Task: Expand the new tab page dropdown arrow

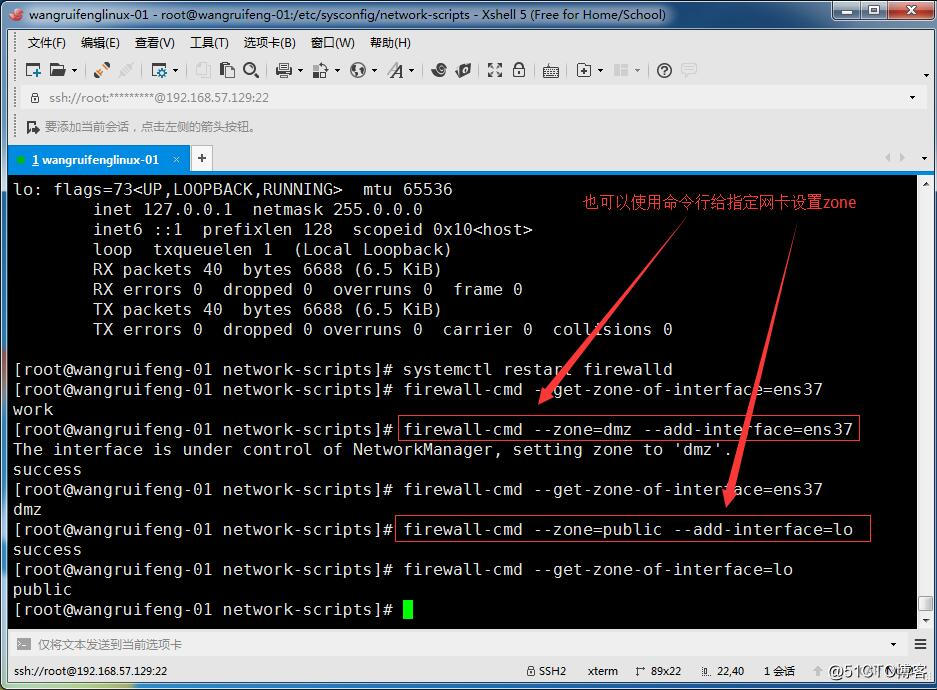Action: click(x=601, y=71)
